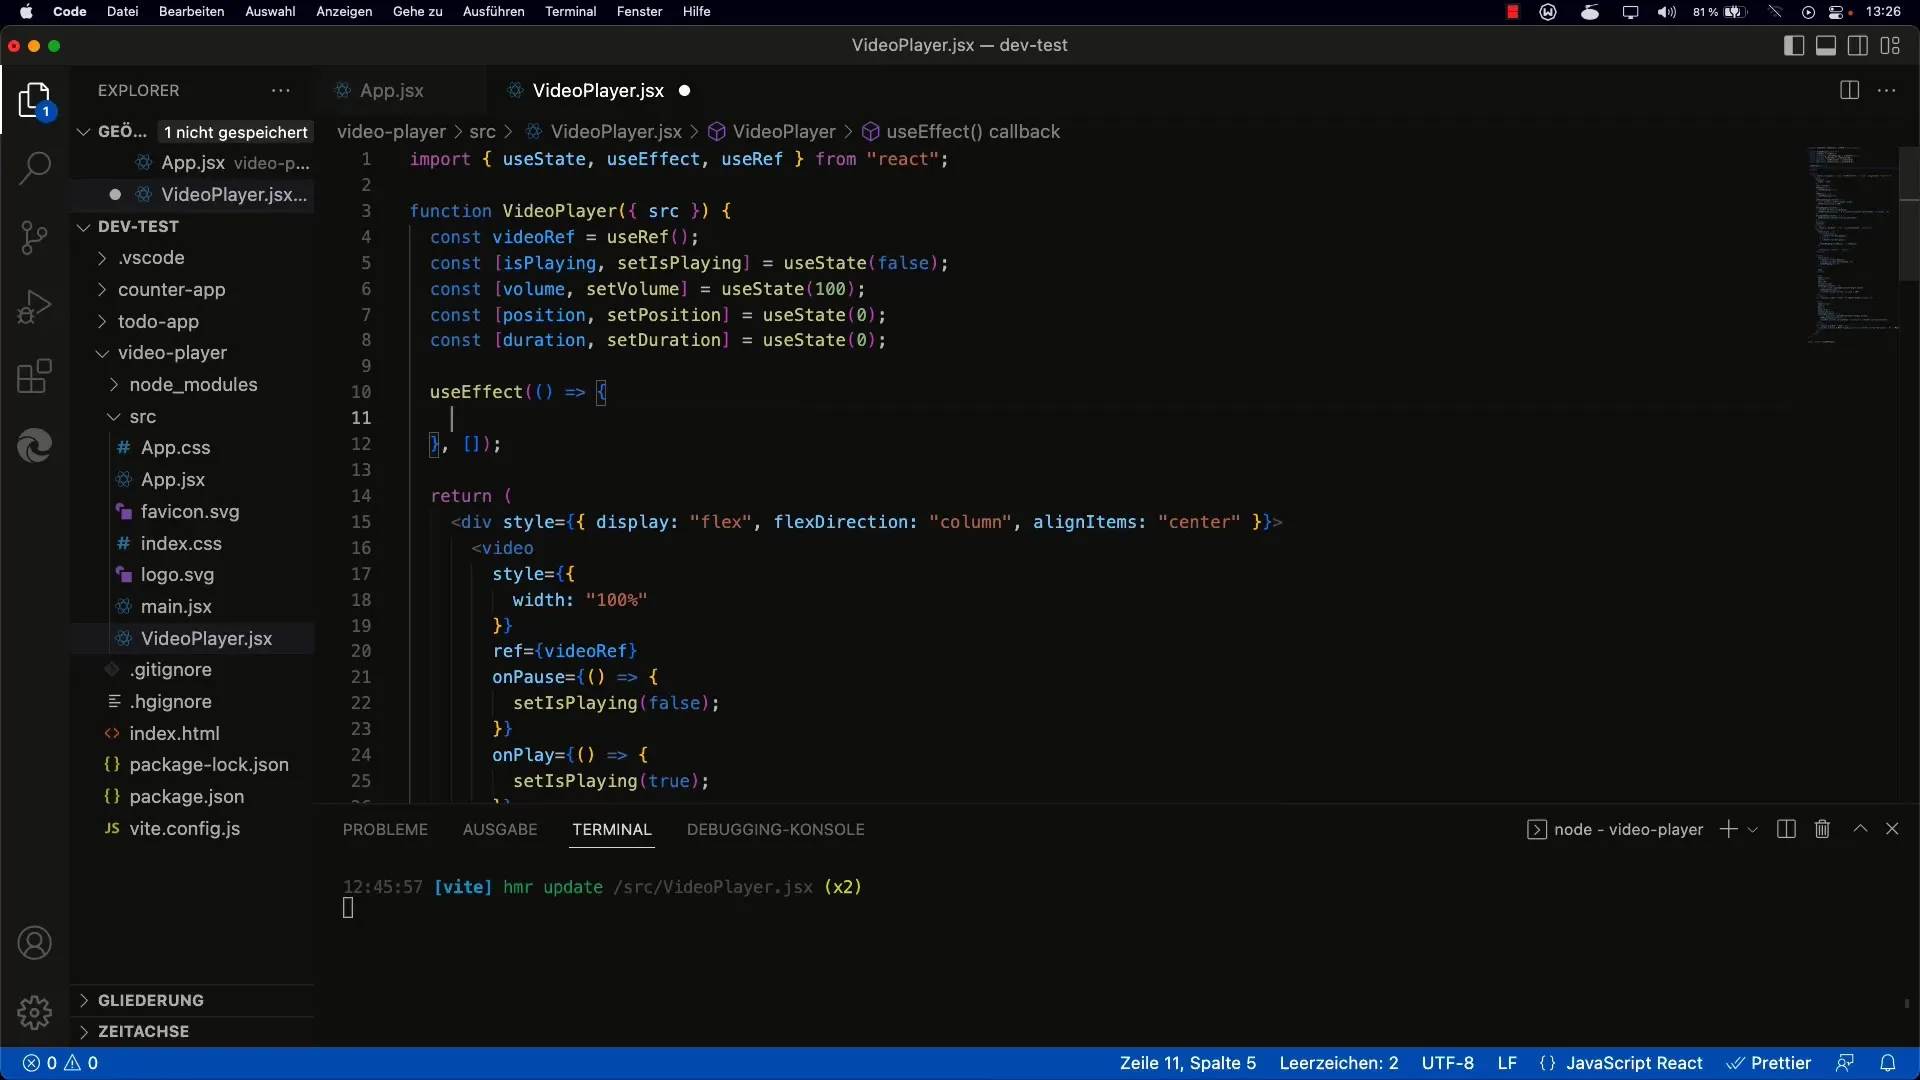Split the editor to the right
Image resolution: width=1920 pixels, height=1080 pixels.
click(x=1849, y=90)
